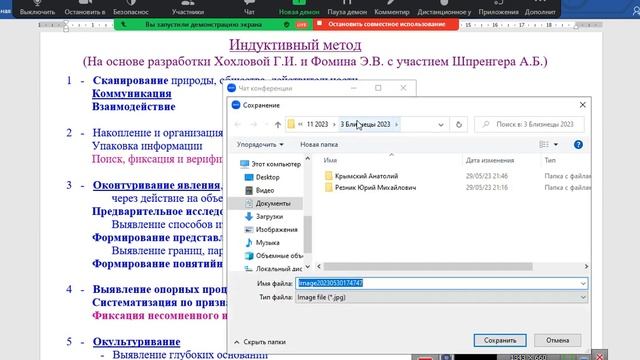Click the file list horizontal scrollbar
This screenshot has height=360, width=640.
[x=428, y=267]
